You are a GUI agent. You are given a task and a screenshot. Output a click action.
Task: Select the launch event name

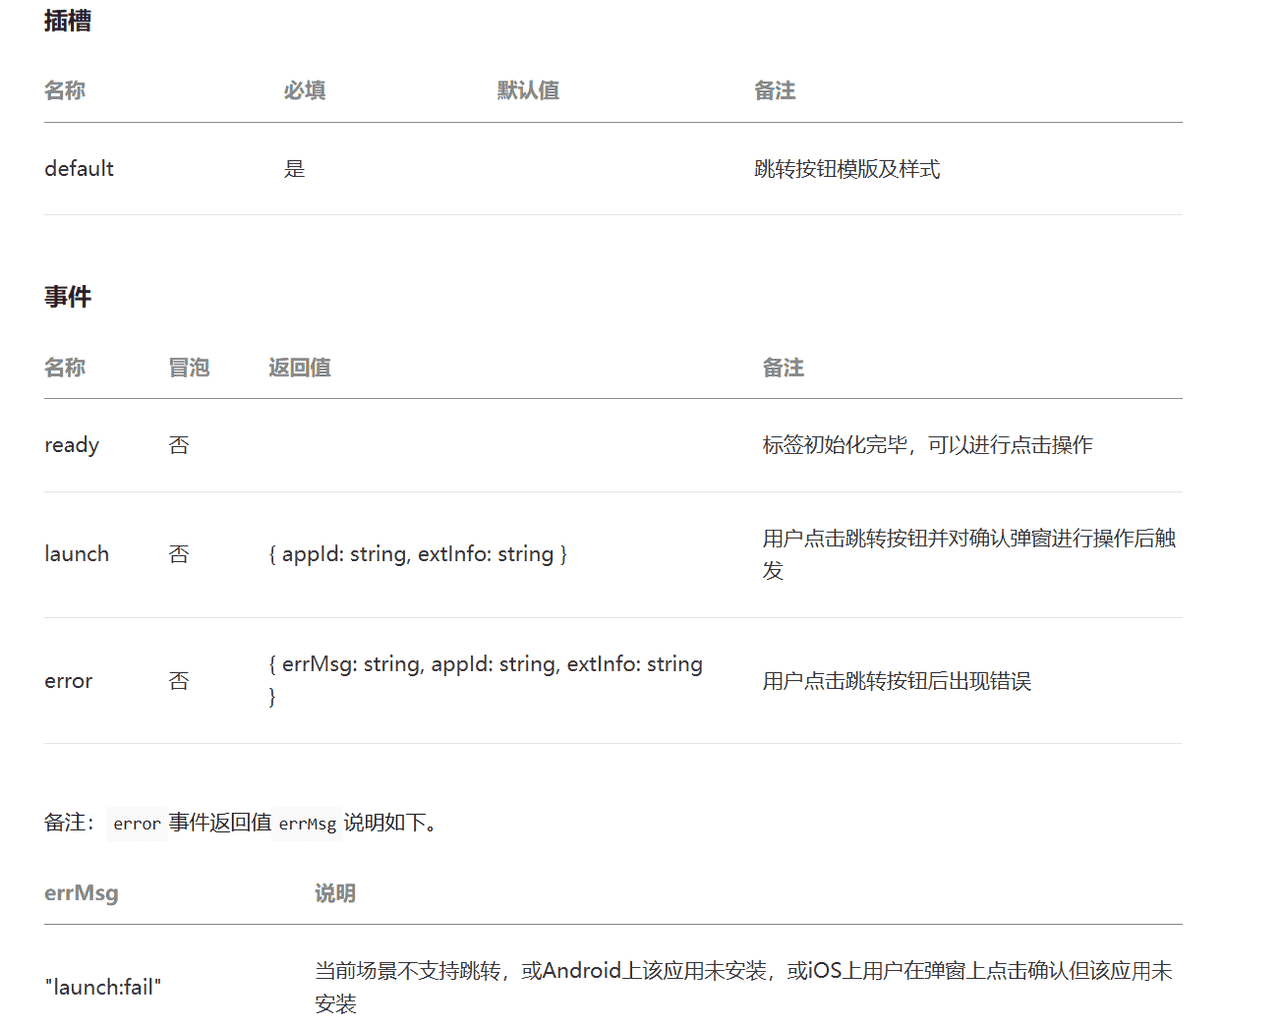(77, 553)
